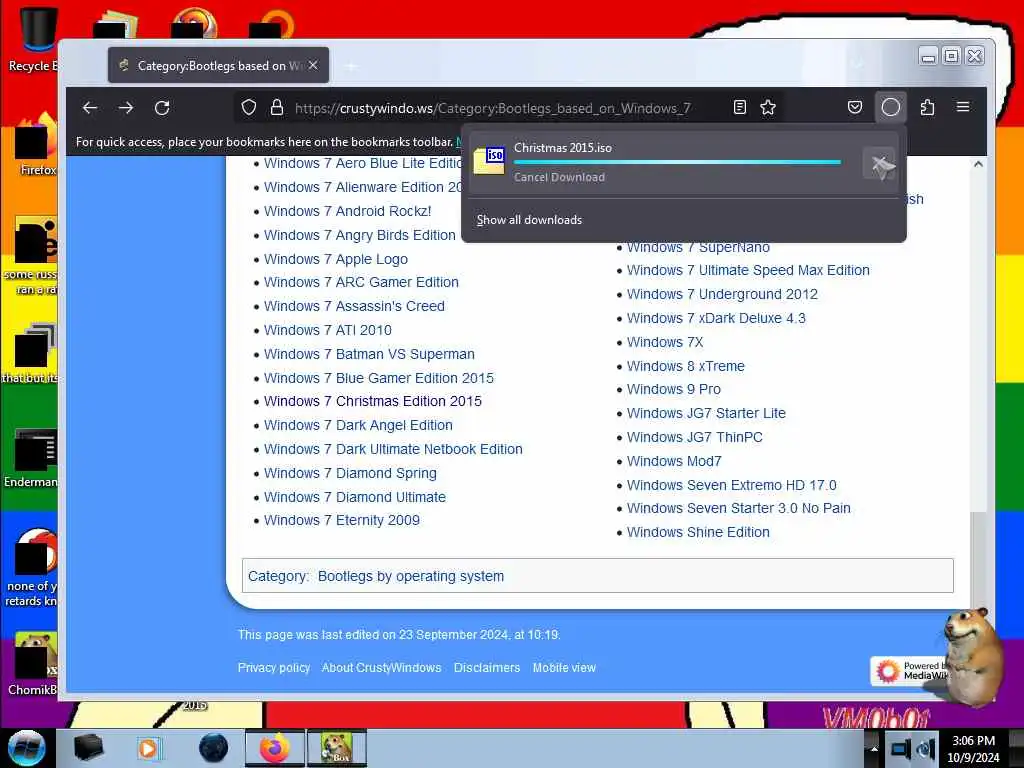Open Windows 7 Christmas Edition 2015 link
The image size is (1024, 768).
(373, 401)
